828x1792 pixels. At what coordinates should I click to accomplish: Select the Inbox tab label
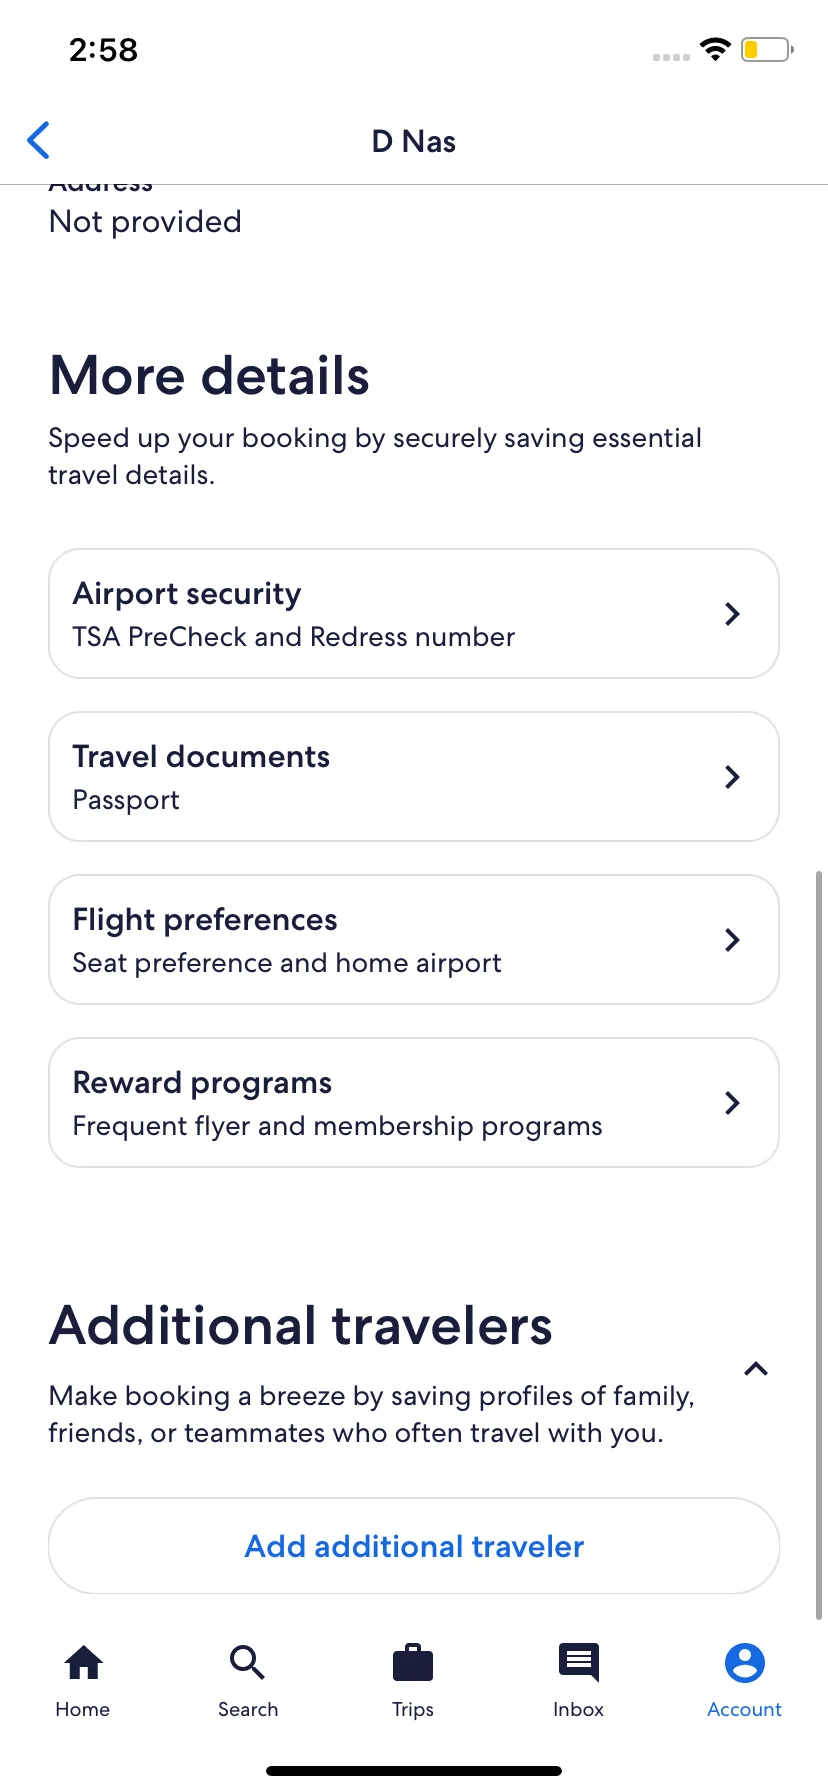pyautogui.click(x=579, y=1709)
